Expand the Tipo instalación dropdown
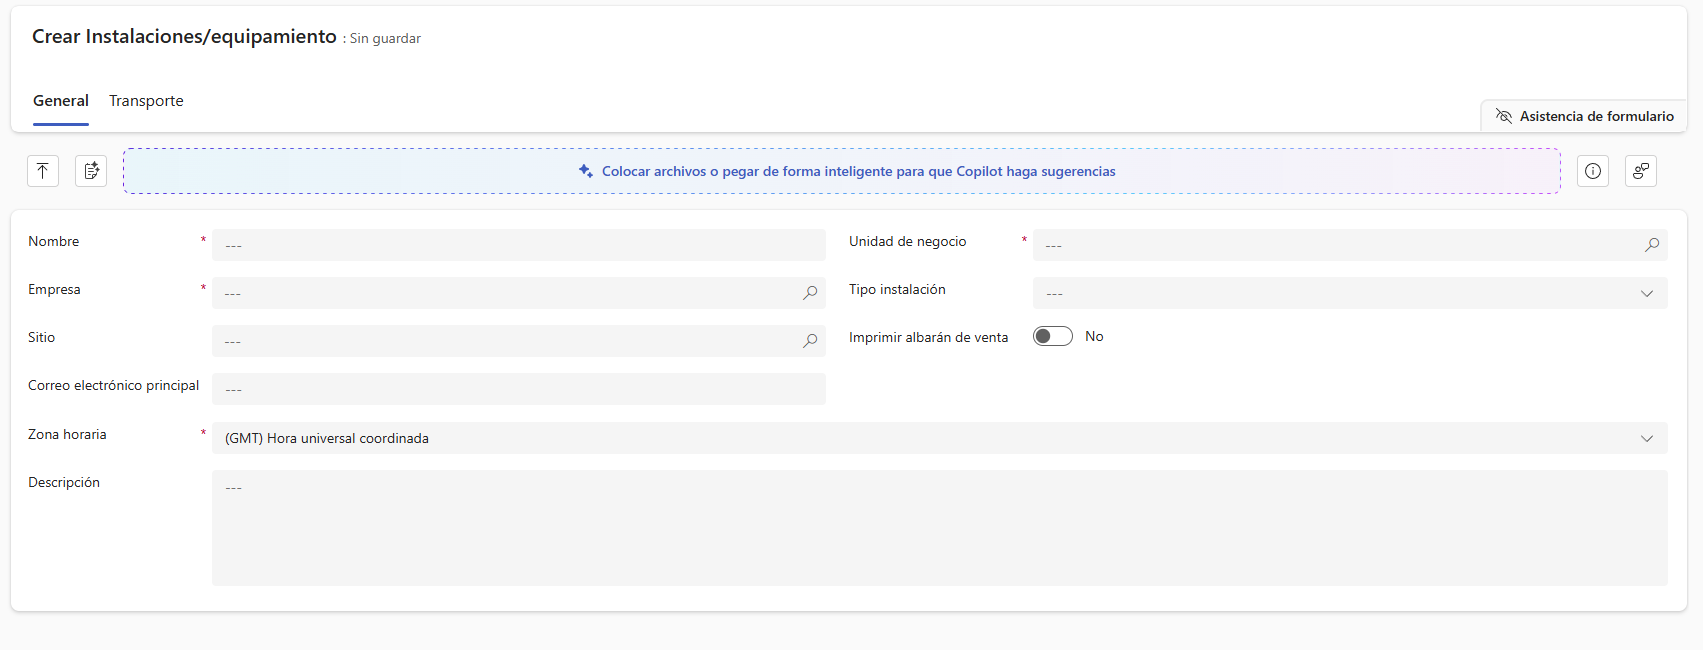1703x650 pixels. coord(1646,293)
